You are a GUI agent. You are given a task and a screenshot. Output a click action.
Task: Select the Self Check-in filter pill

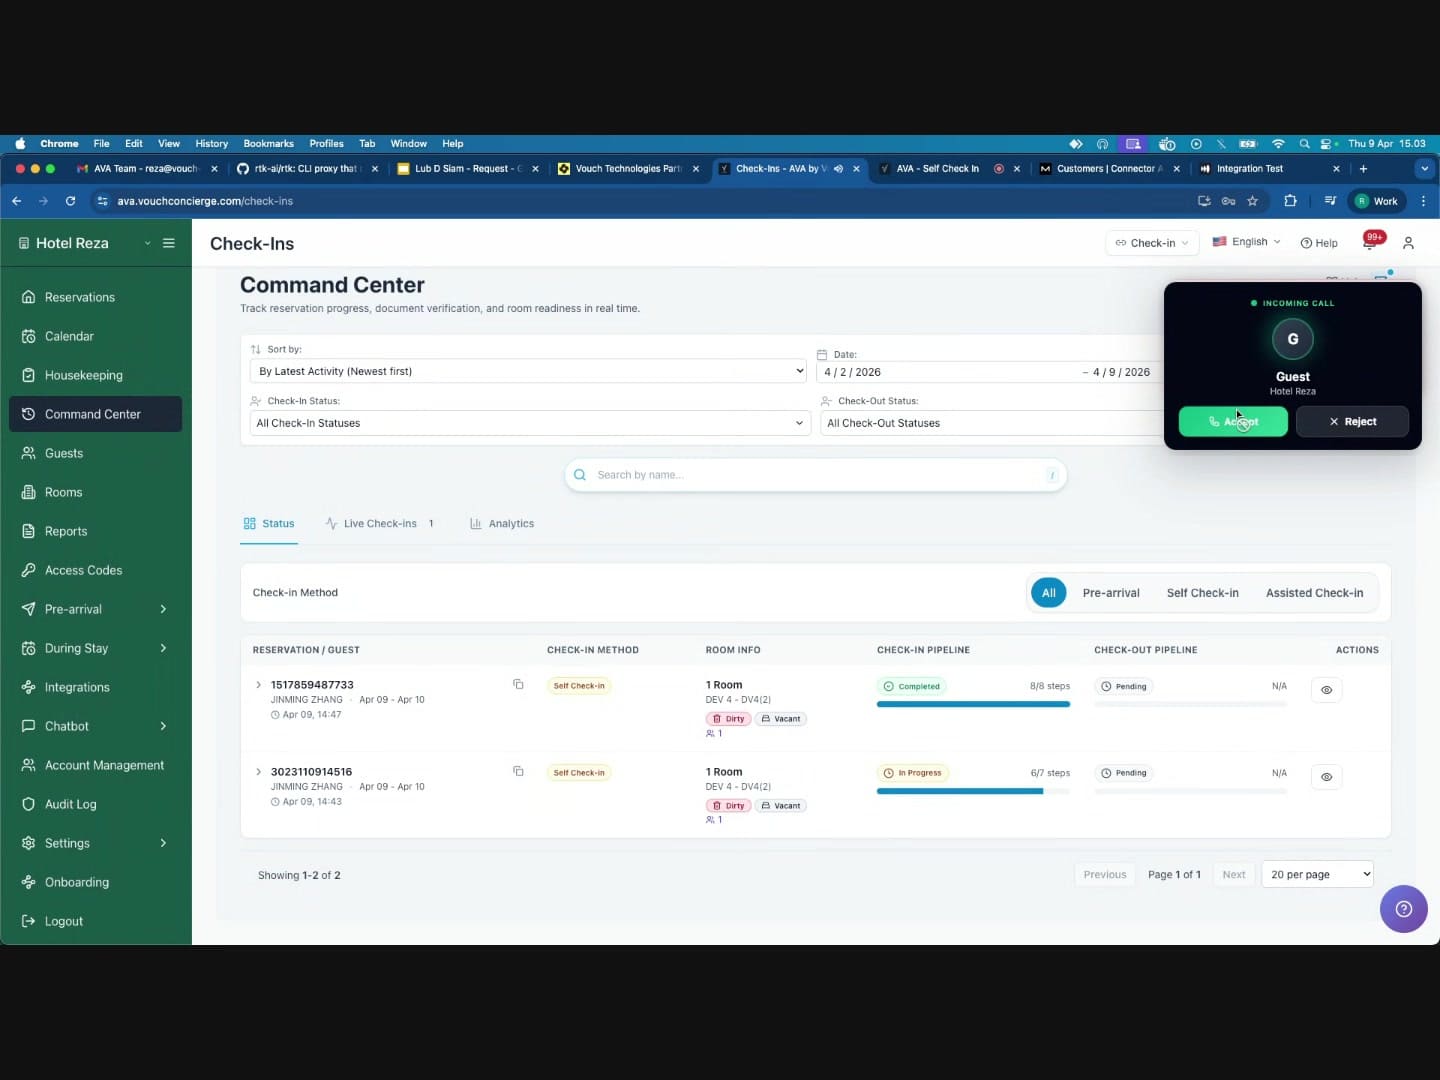[x=1202, y=592]
